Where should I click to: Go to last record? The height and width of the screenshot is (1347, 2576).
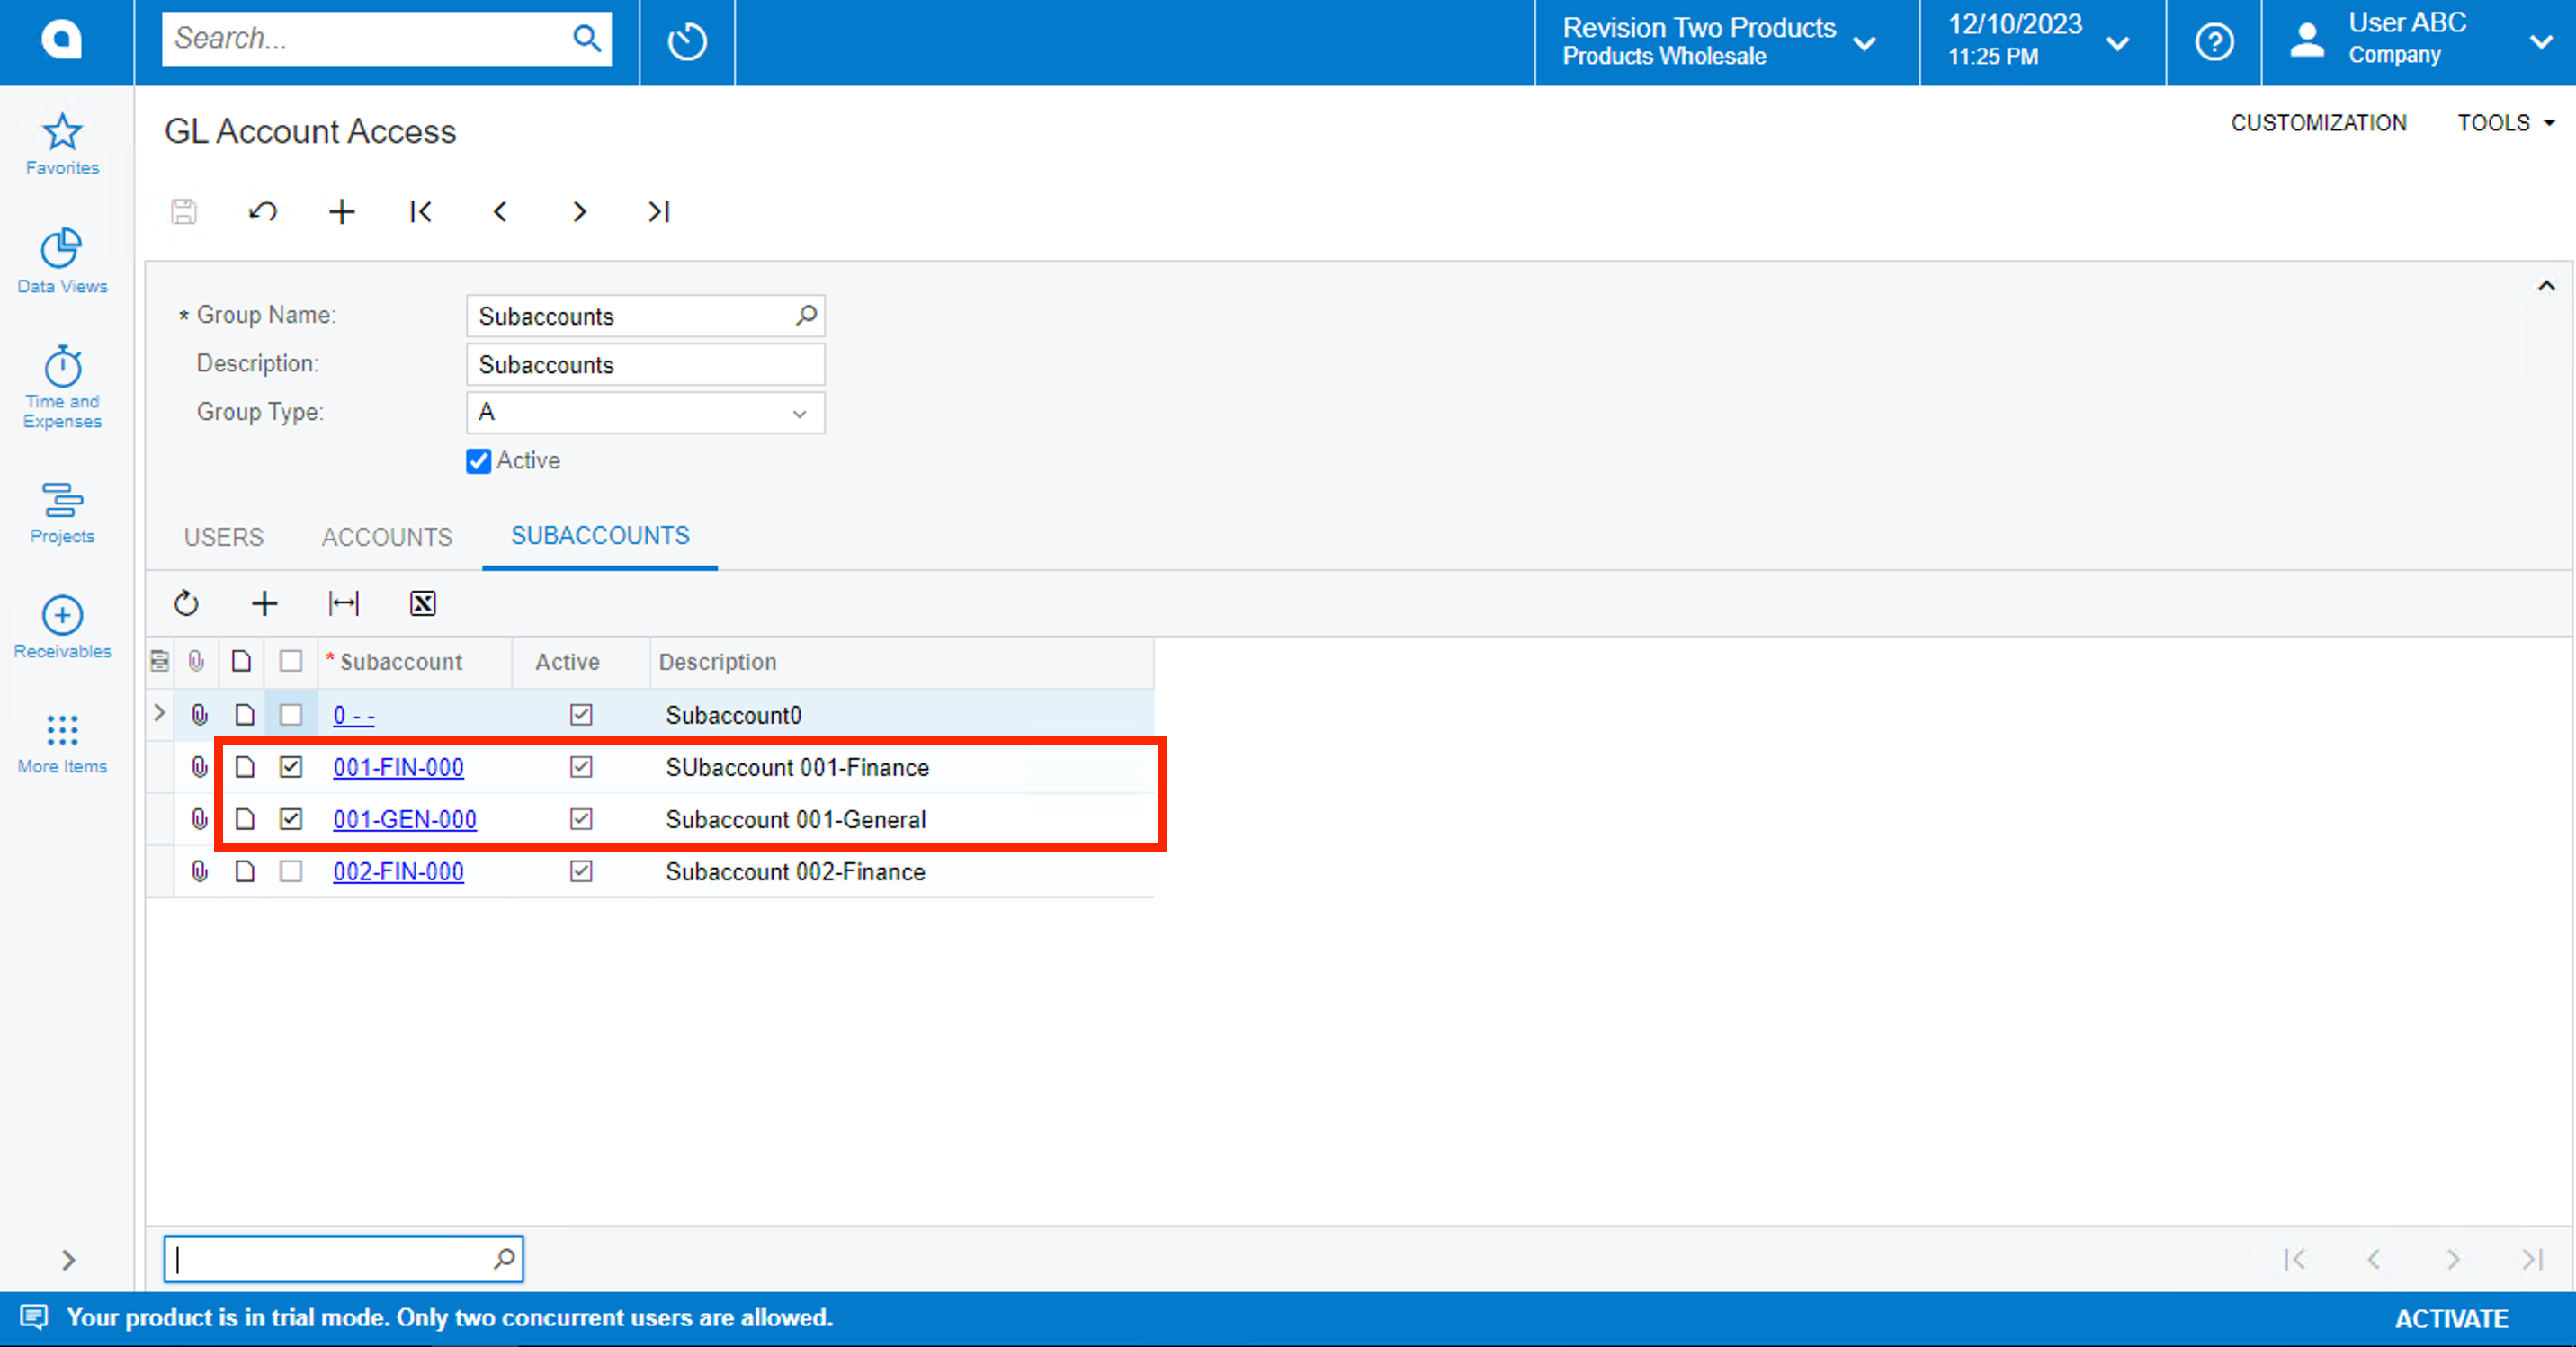point(658,211)
